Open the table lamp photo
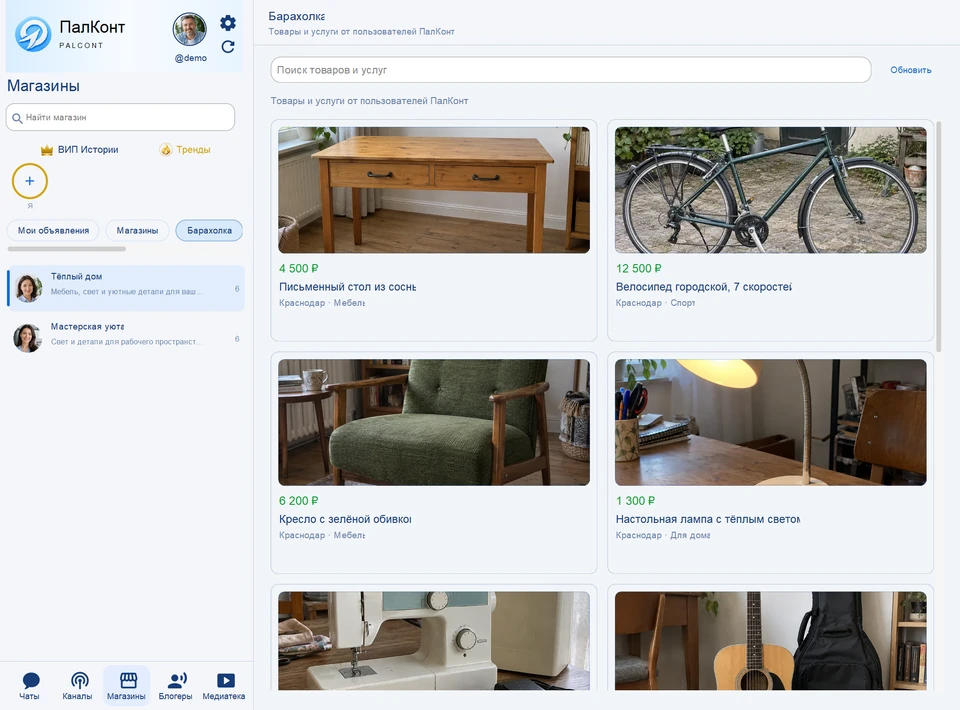 click(770, 422)
